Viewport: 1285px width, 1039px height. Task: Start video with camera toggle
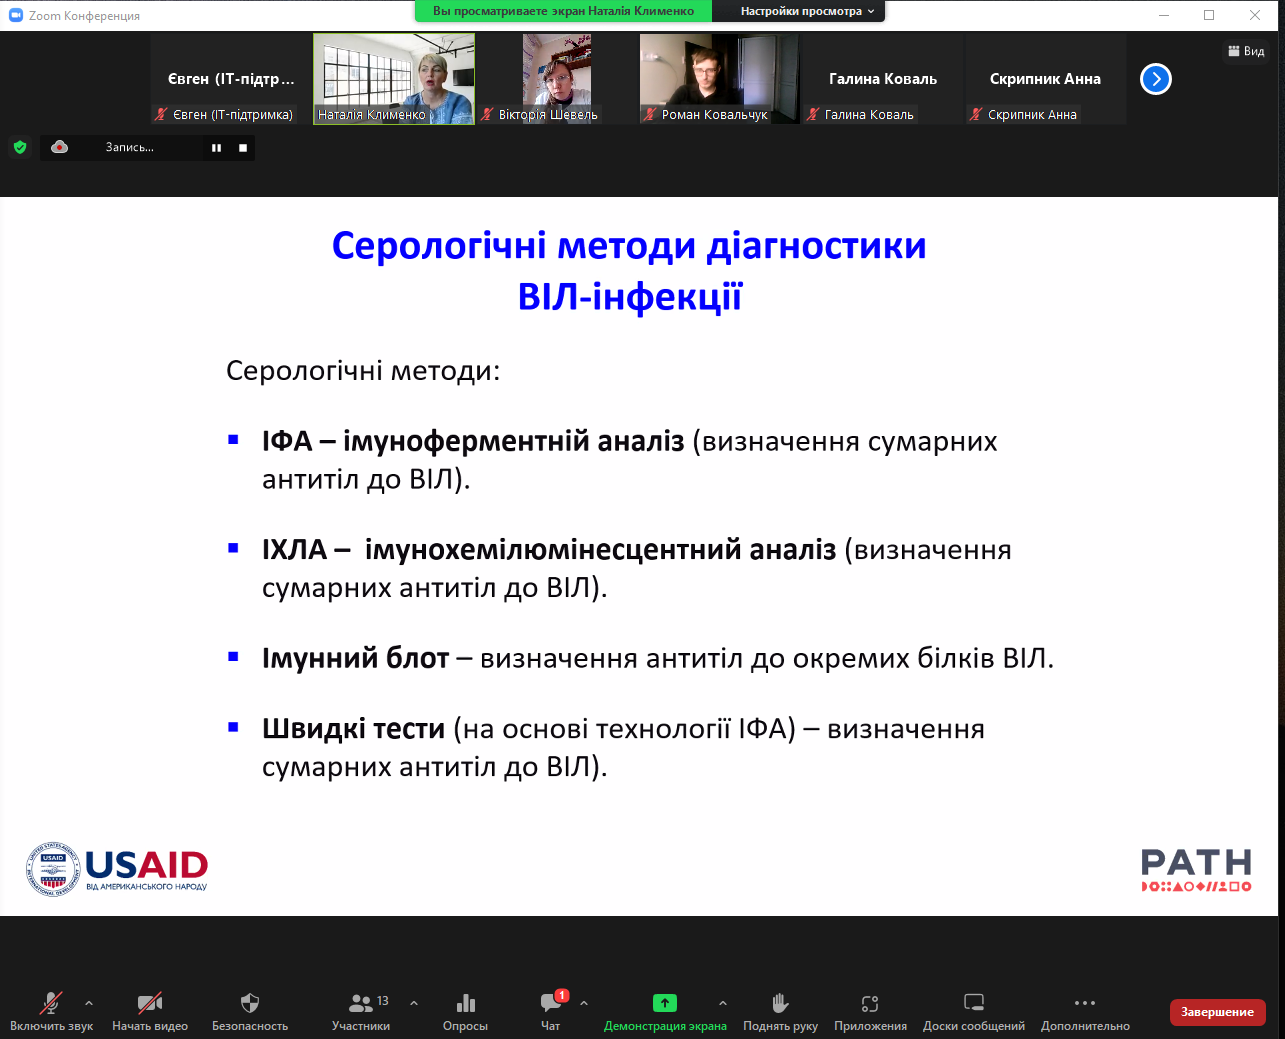click(x=150, y=1003)
